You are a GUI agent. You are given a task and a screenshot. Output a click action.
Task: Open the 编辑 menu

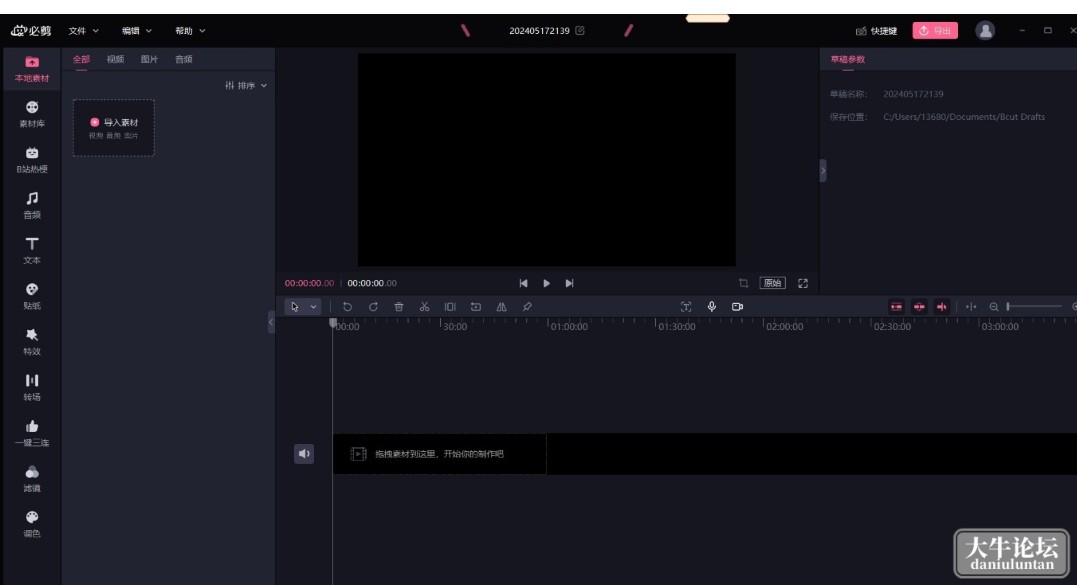[x=137, y=31]
